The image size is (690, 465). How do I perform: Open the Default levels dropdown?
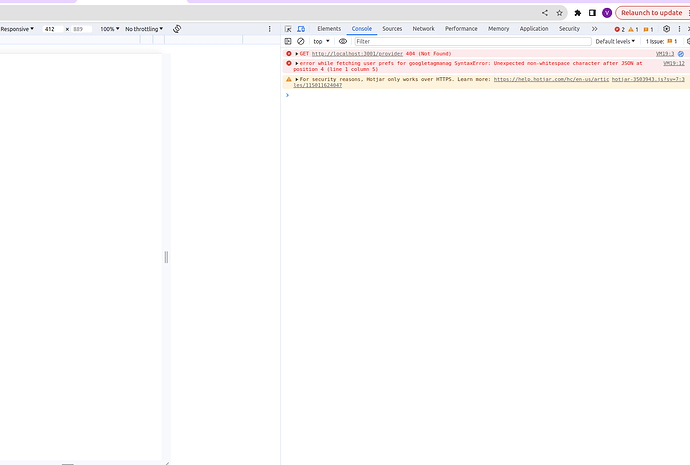[615, 41]
